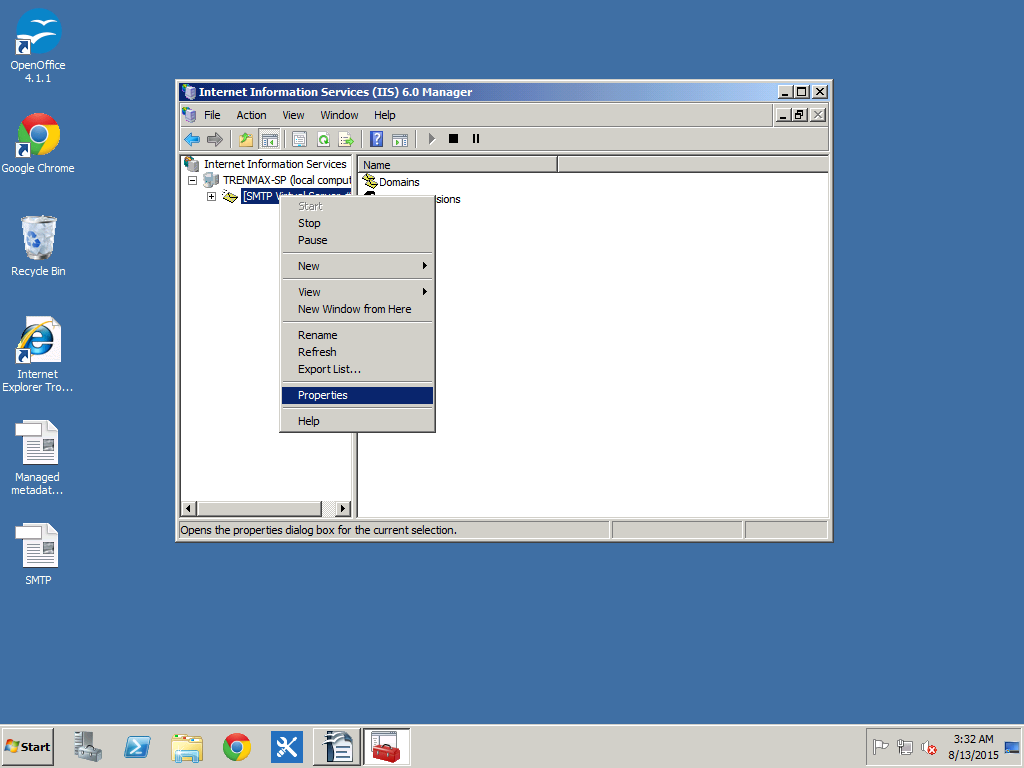Click the clock showing 3:32 AM
Image resolution: width=1024 pixels, height=768 pixels.
973,747
